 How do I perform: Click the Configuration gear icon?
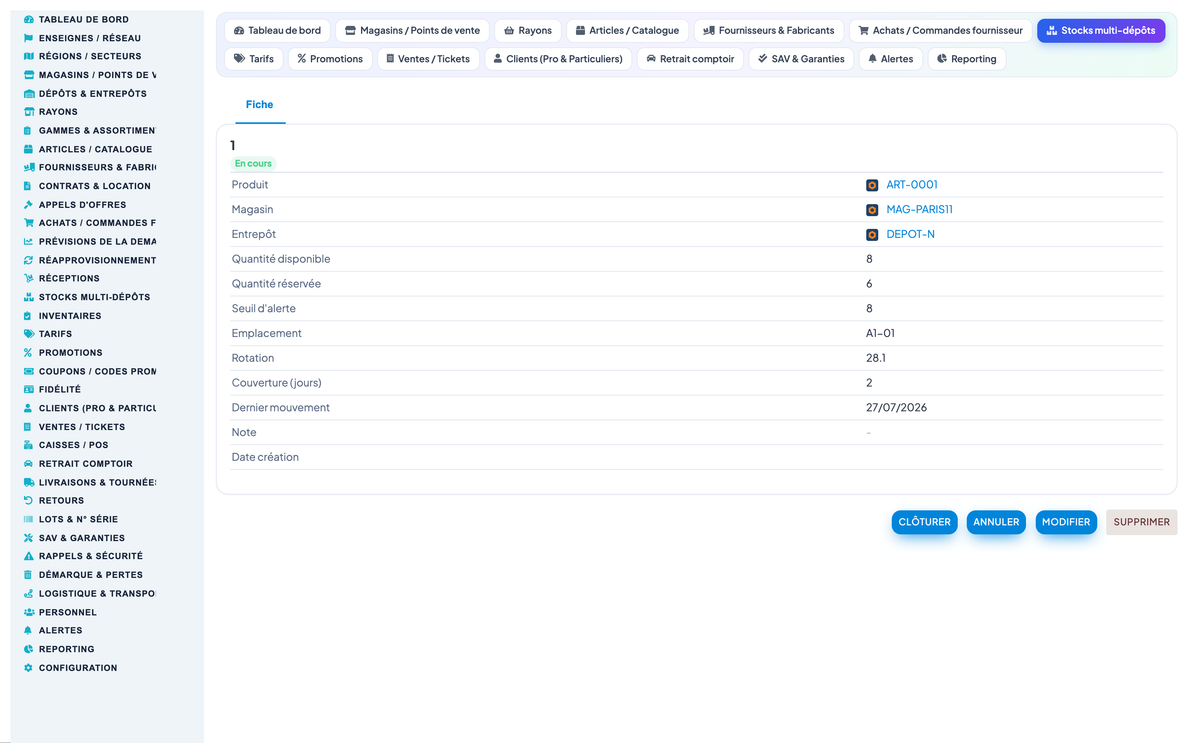coord(29,668)
